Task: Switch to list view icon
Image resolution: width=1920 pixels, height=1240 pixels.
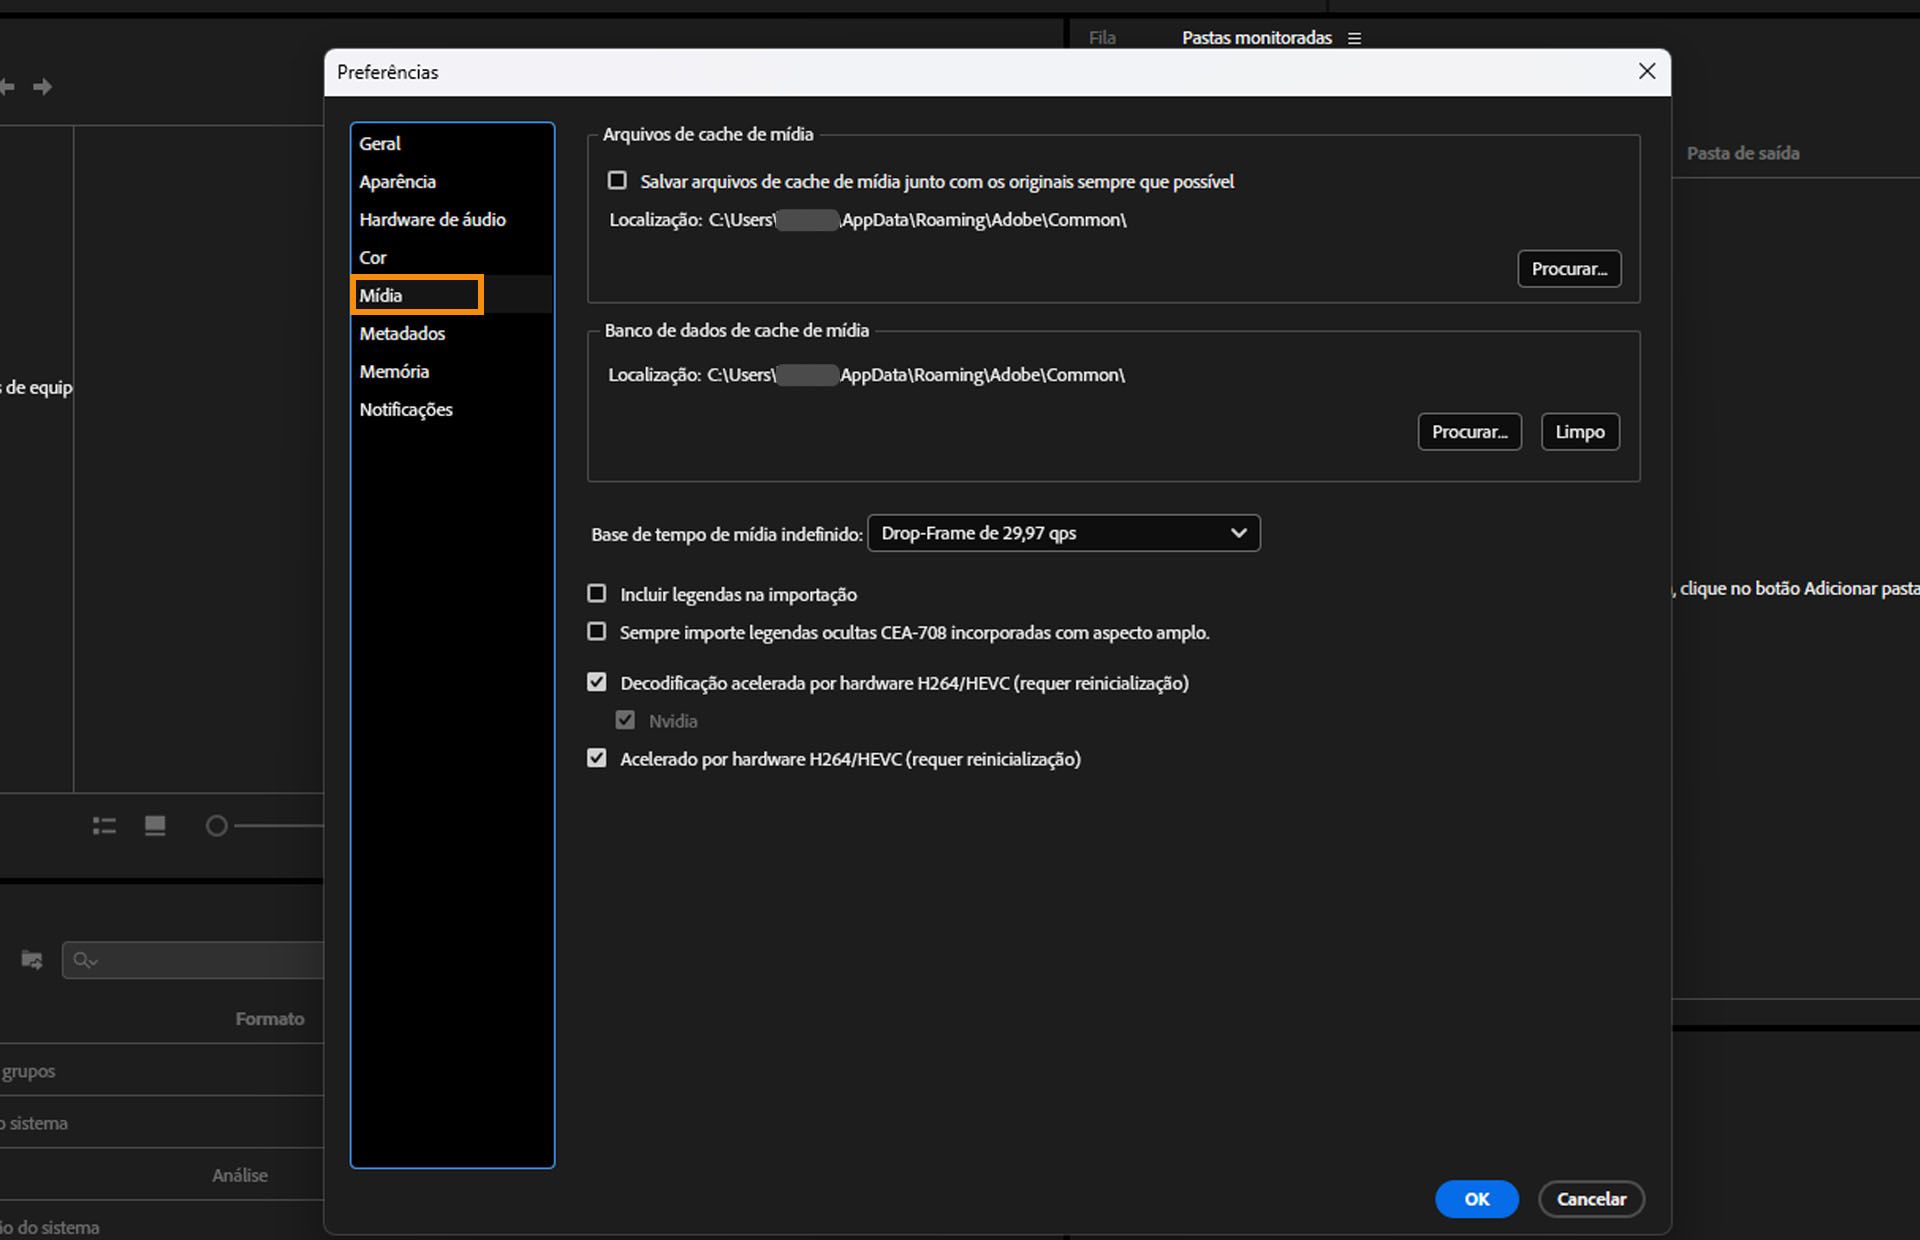Action: click(x=104, y=826)
